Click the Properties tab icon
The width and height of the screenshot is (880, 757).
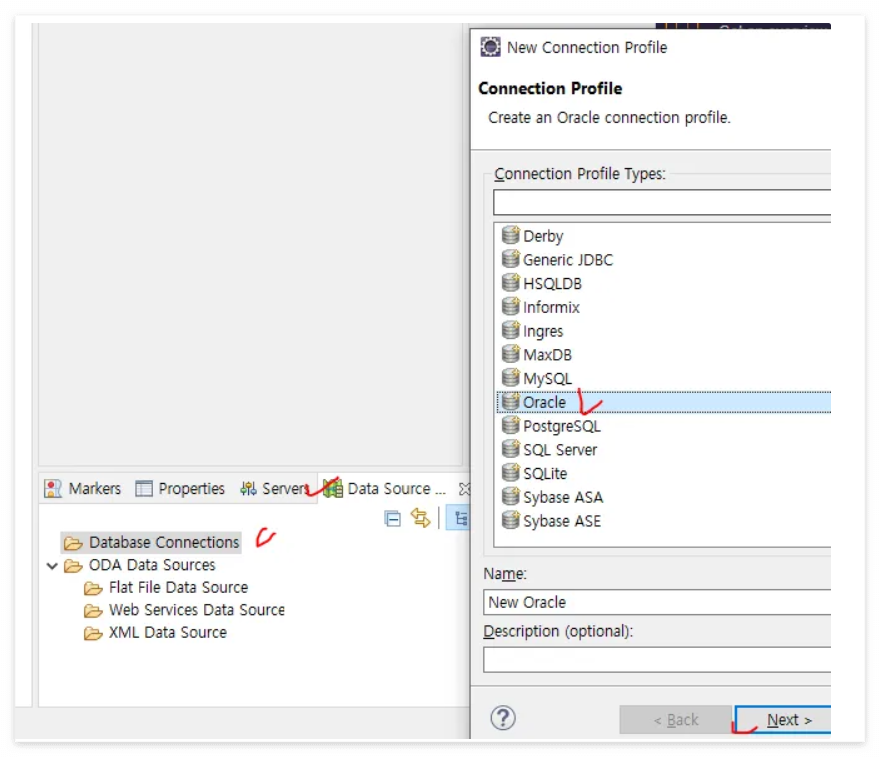[144, 489]
